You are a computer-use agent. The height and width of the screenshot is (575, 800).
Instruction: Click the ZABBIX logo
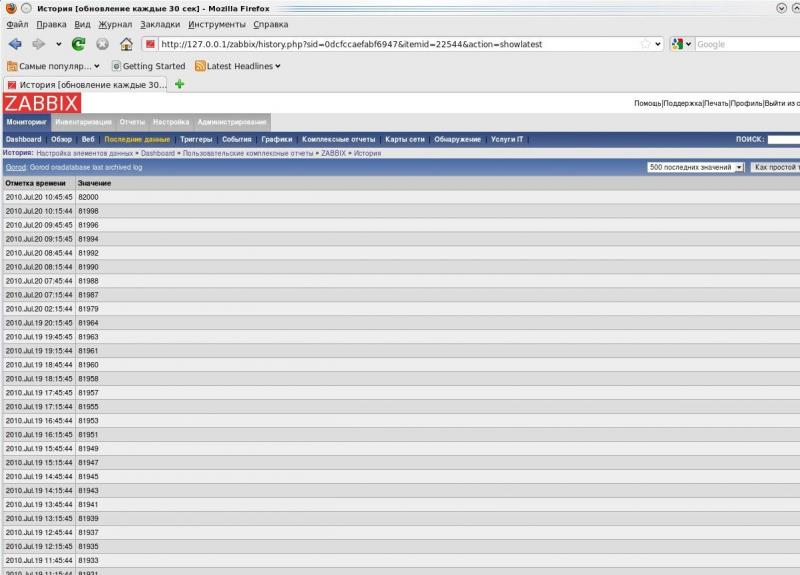[42, 104]
